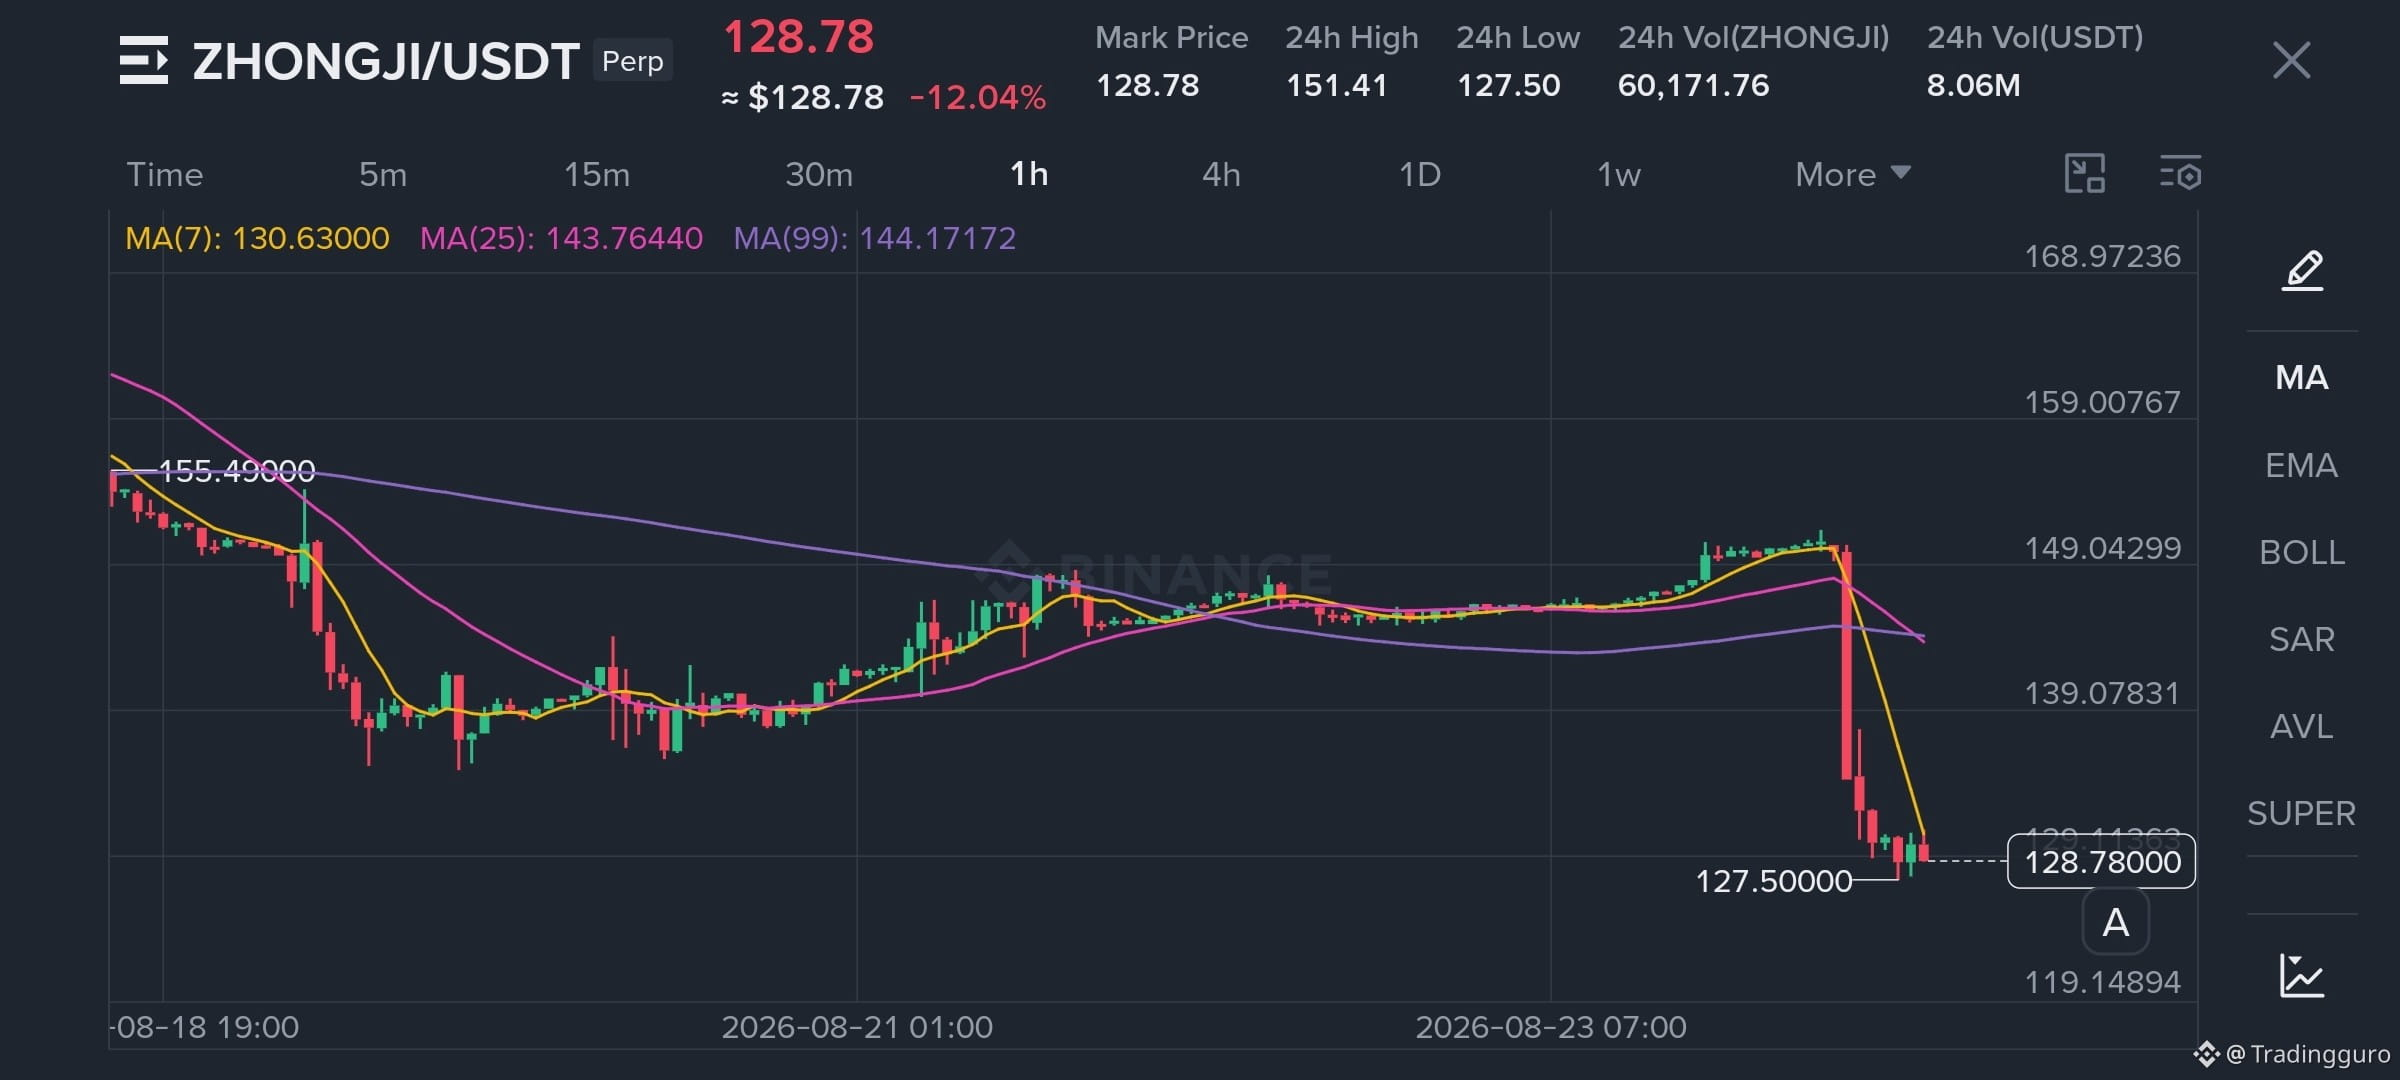Click the MA(25) value label
This screenshot has width=2400, height=1080.
point(561,238)
